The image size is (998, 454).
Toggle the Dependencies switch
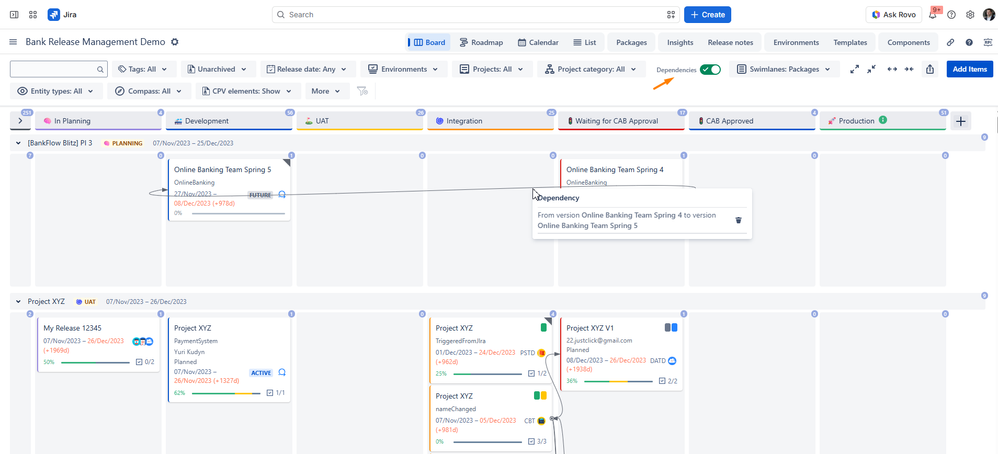click(x=710, y=69)
